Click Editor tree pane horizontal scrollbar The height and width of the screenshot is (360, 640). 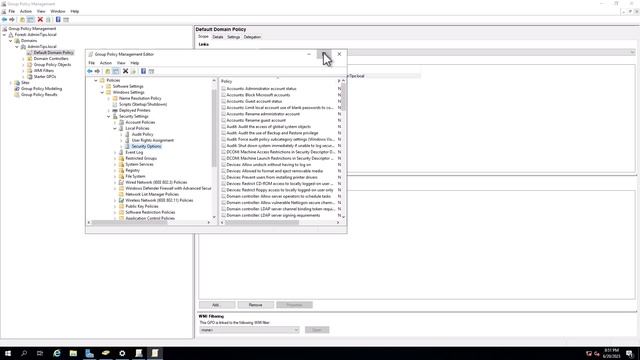pyautogui.click(x=129, y=222)
